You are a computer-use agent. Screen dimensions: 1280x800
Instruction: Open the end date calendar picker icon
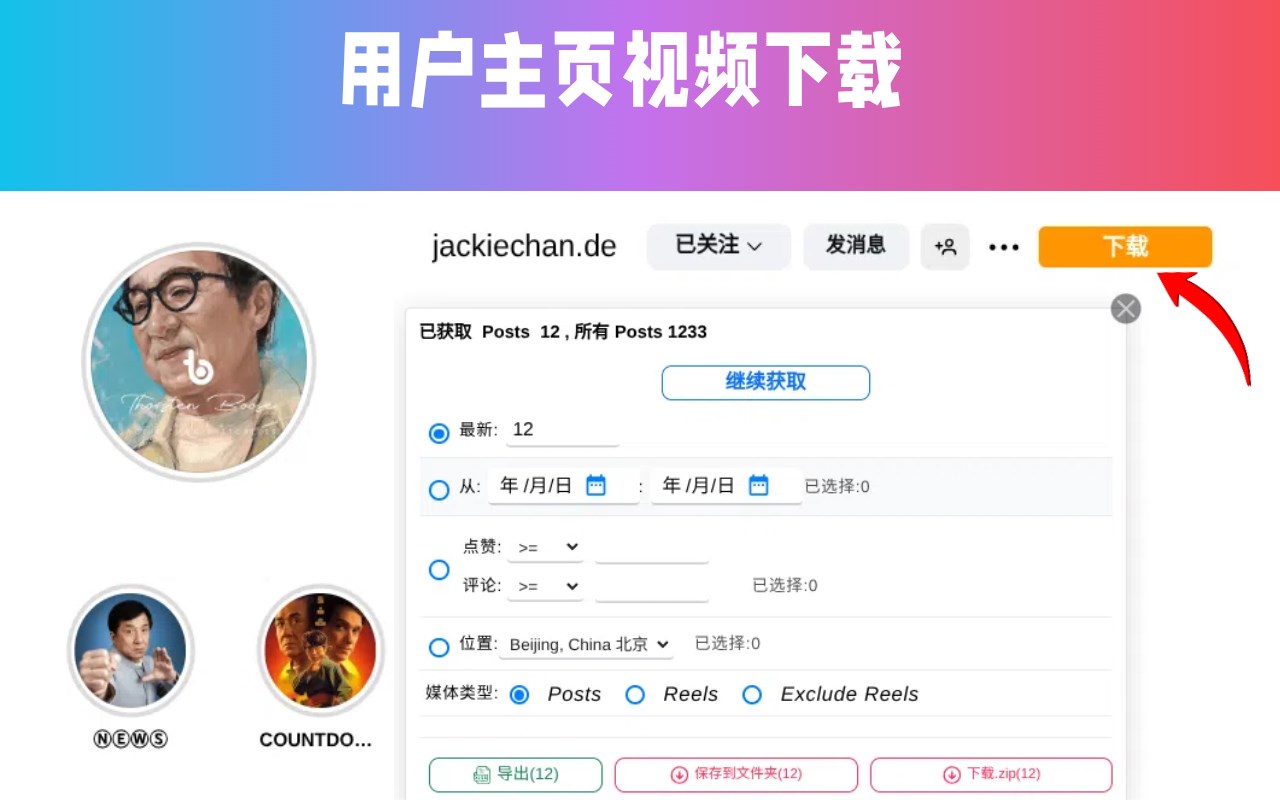pos(759,486)
